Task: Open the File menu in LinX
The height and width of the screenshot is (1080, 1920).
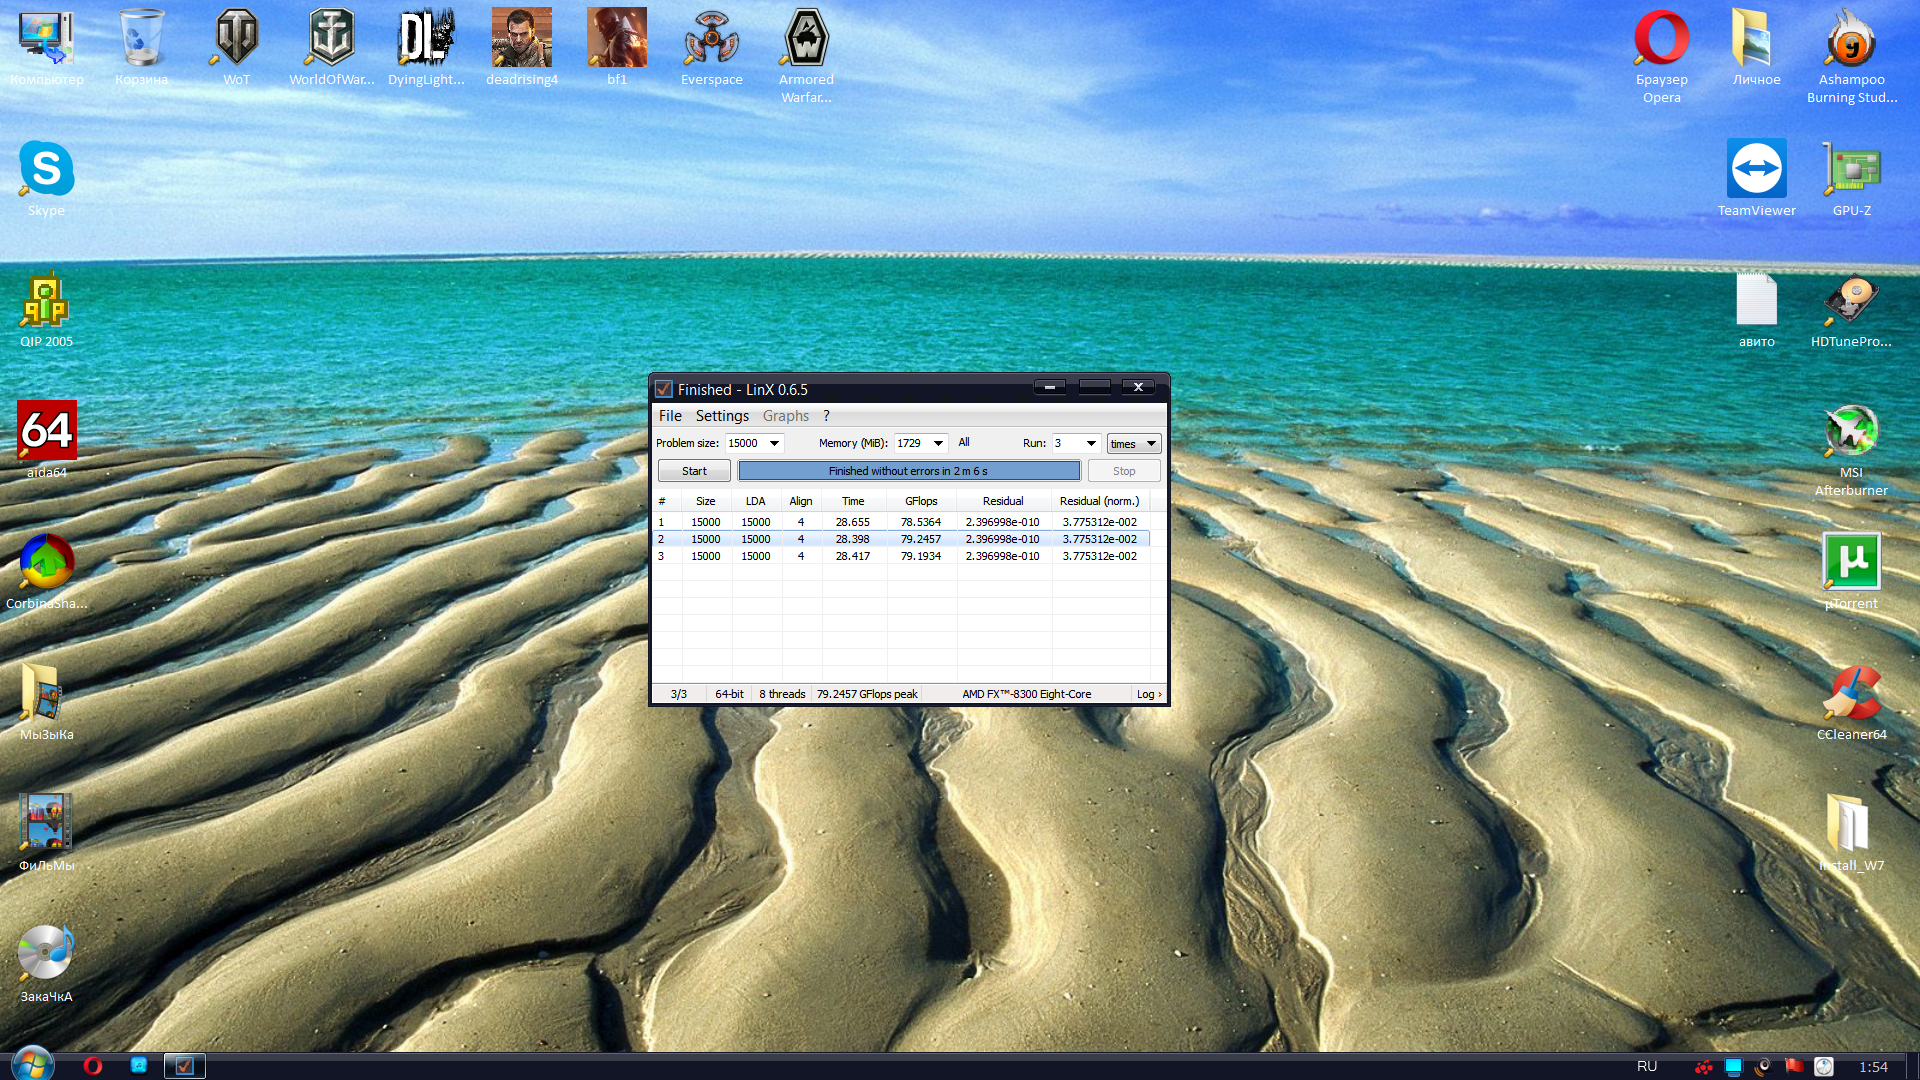Action: tap(670, 416)
